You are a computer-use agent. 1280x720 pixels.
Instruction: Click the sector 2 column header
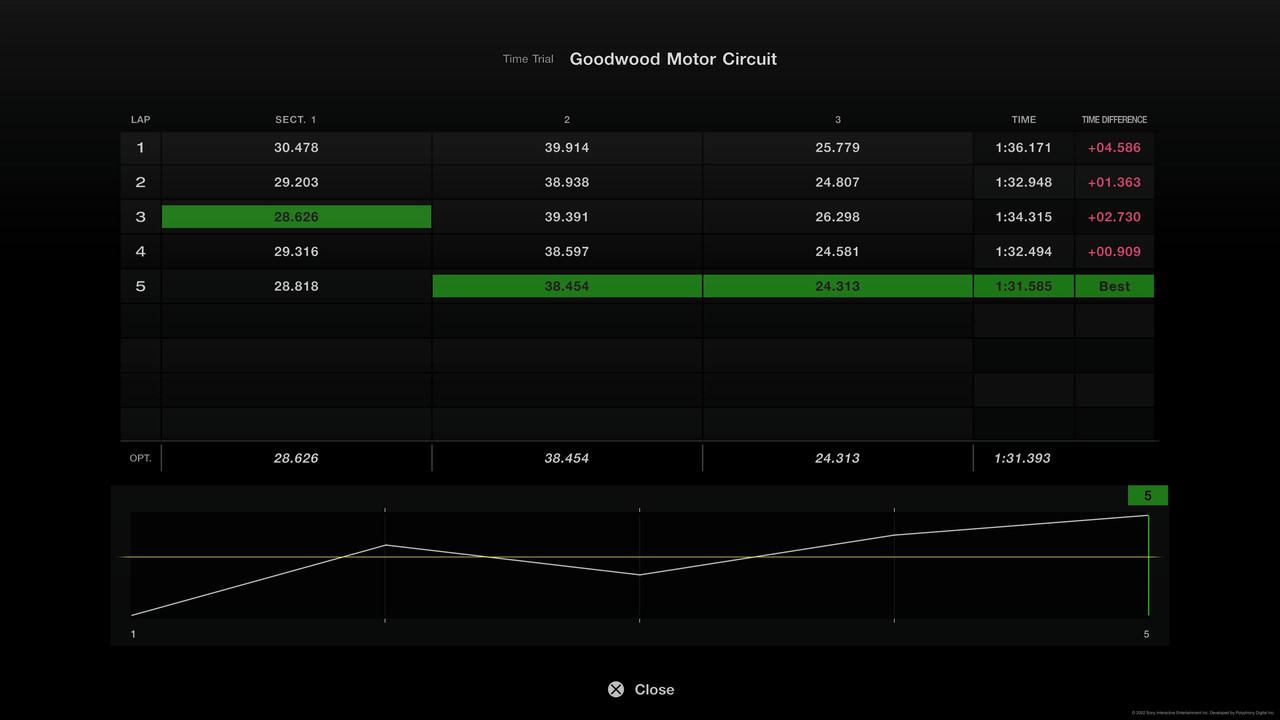pos(567,119)
